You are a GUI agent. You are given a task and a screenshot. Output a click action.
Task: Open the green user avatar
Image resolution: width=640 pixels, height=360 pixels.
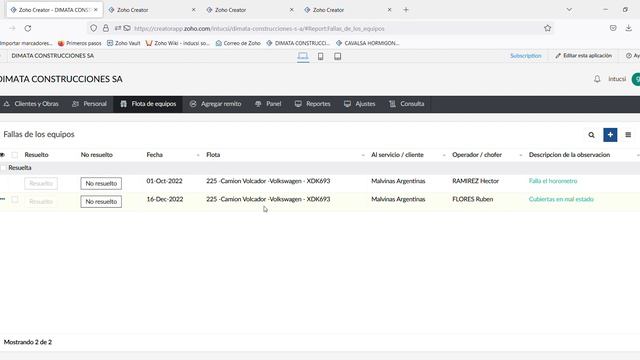[x=636, y=79]
